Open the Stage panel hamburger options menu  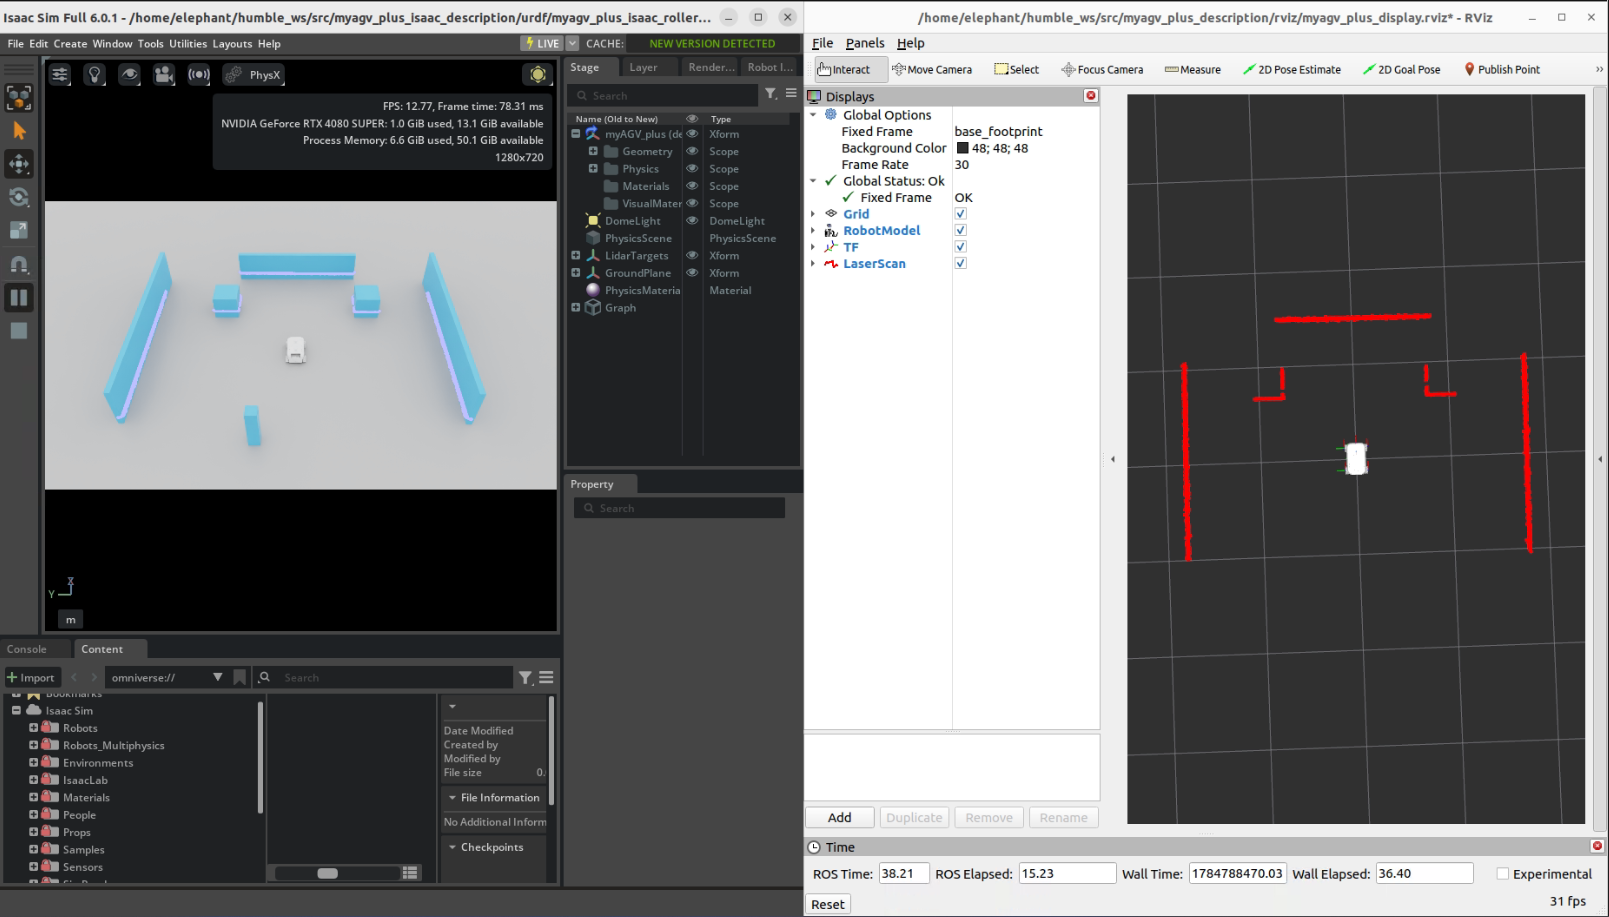coord(791,94)
